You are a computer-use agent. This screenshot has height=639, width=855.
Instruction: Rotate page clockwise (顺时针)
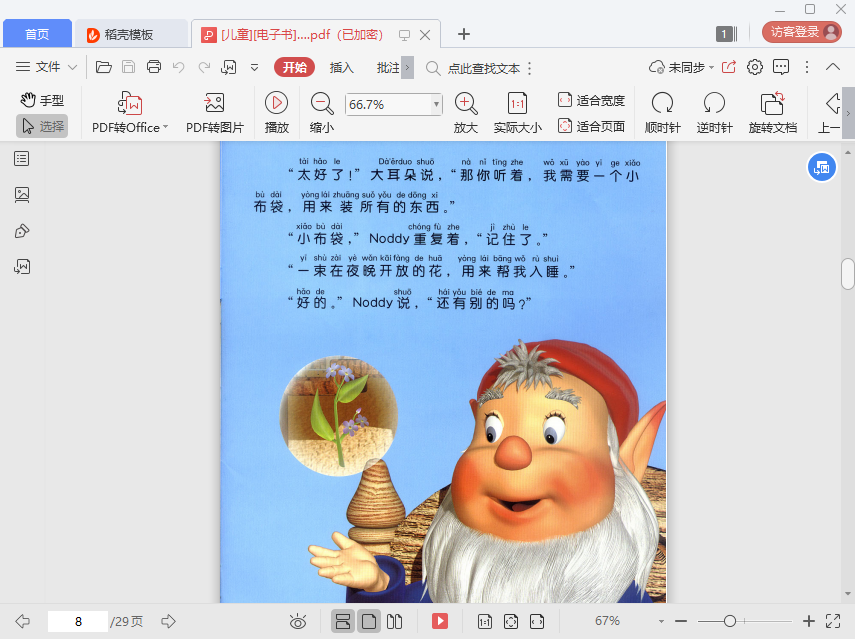click(663, 113)
